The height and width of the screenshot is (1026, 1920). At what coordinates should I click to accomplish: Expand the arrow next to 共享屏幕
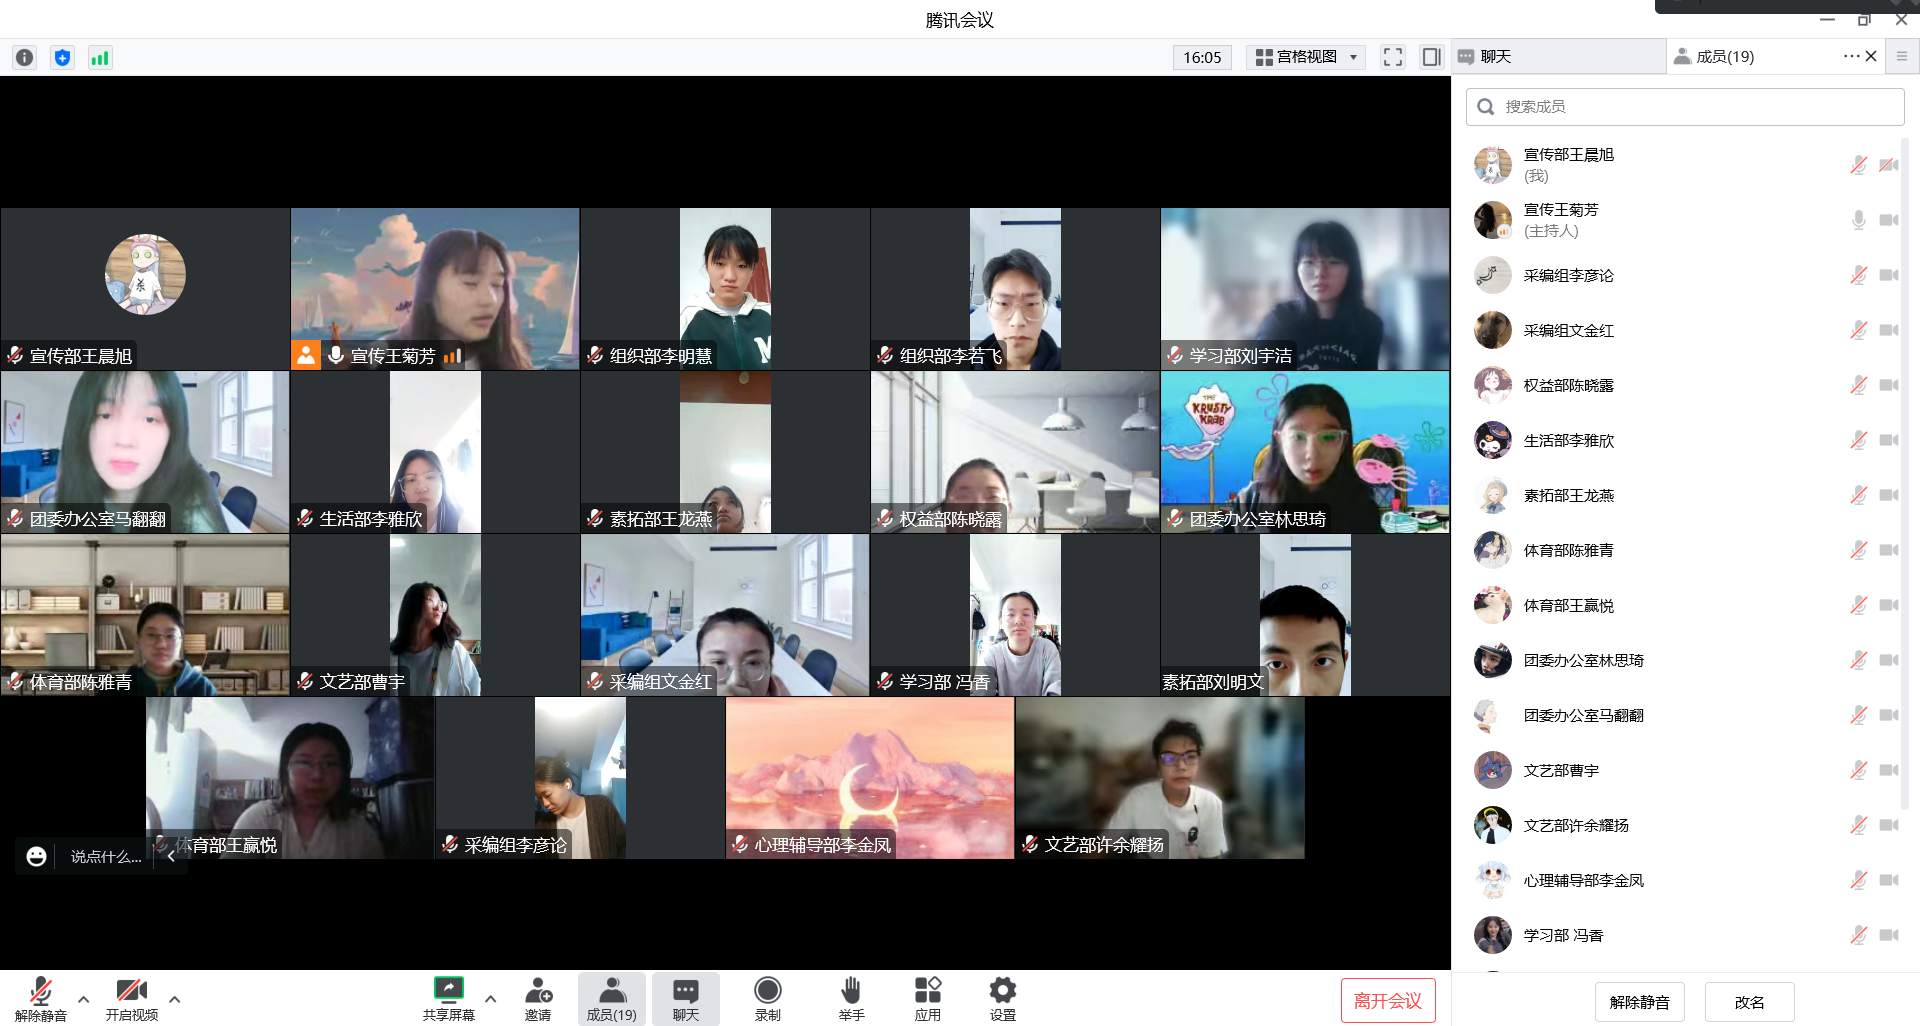[x=490, y=999]
